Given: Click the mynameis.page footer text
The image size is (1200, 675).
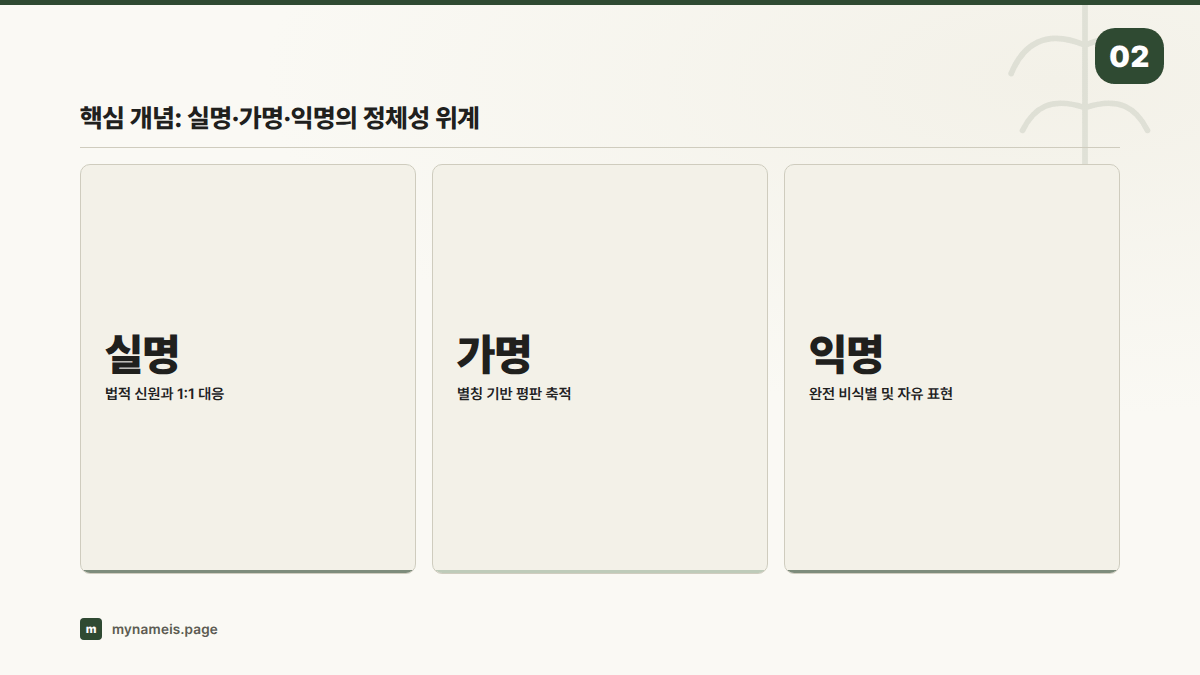Looking at the screenshot, I should [165, 629].
